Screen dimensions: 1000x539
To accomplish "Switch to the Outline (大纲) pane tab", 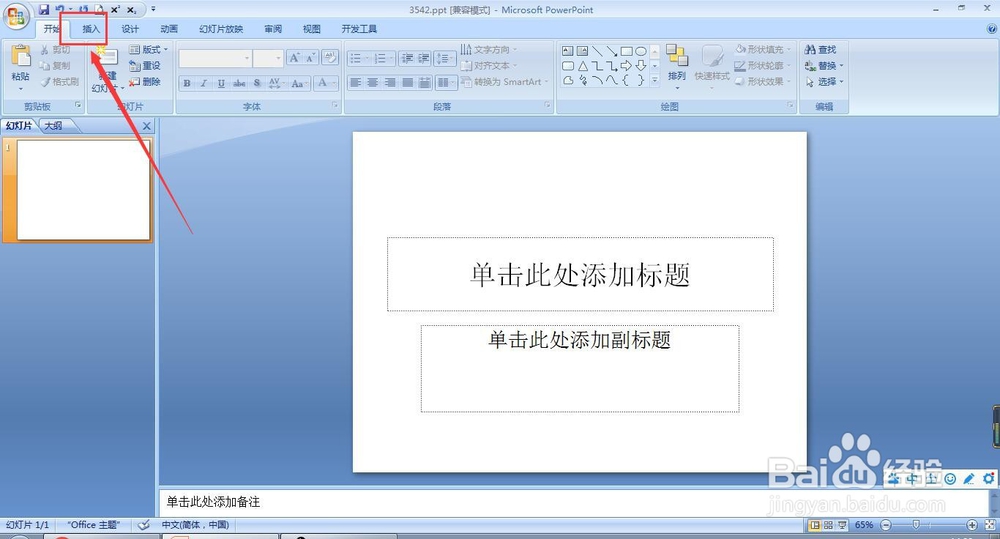I will 54,126.
